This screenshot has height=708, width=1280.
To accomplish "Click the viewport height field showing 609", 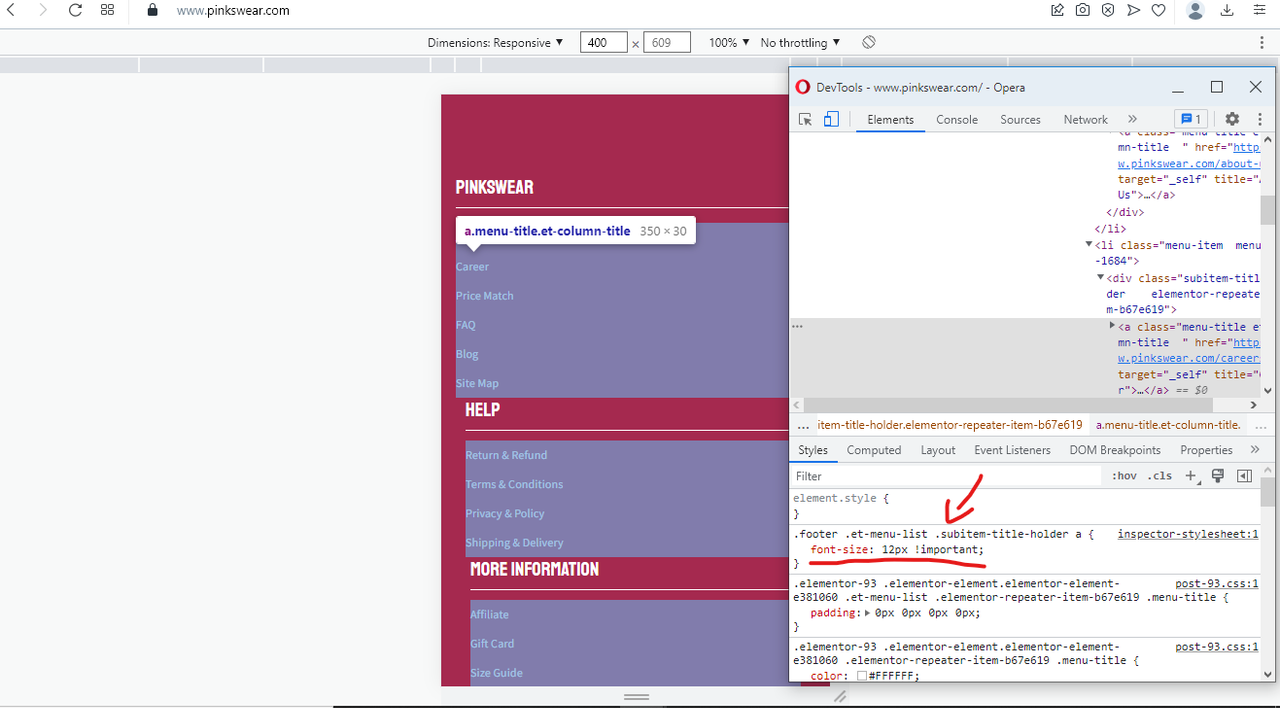I will pyautogui.click(x=666, y=43).
